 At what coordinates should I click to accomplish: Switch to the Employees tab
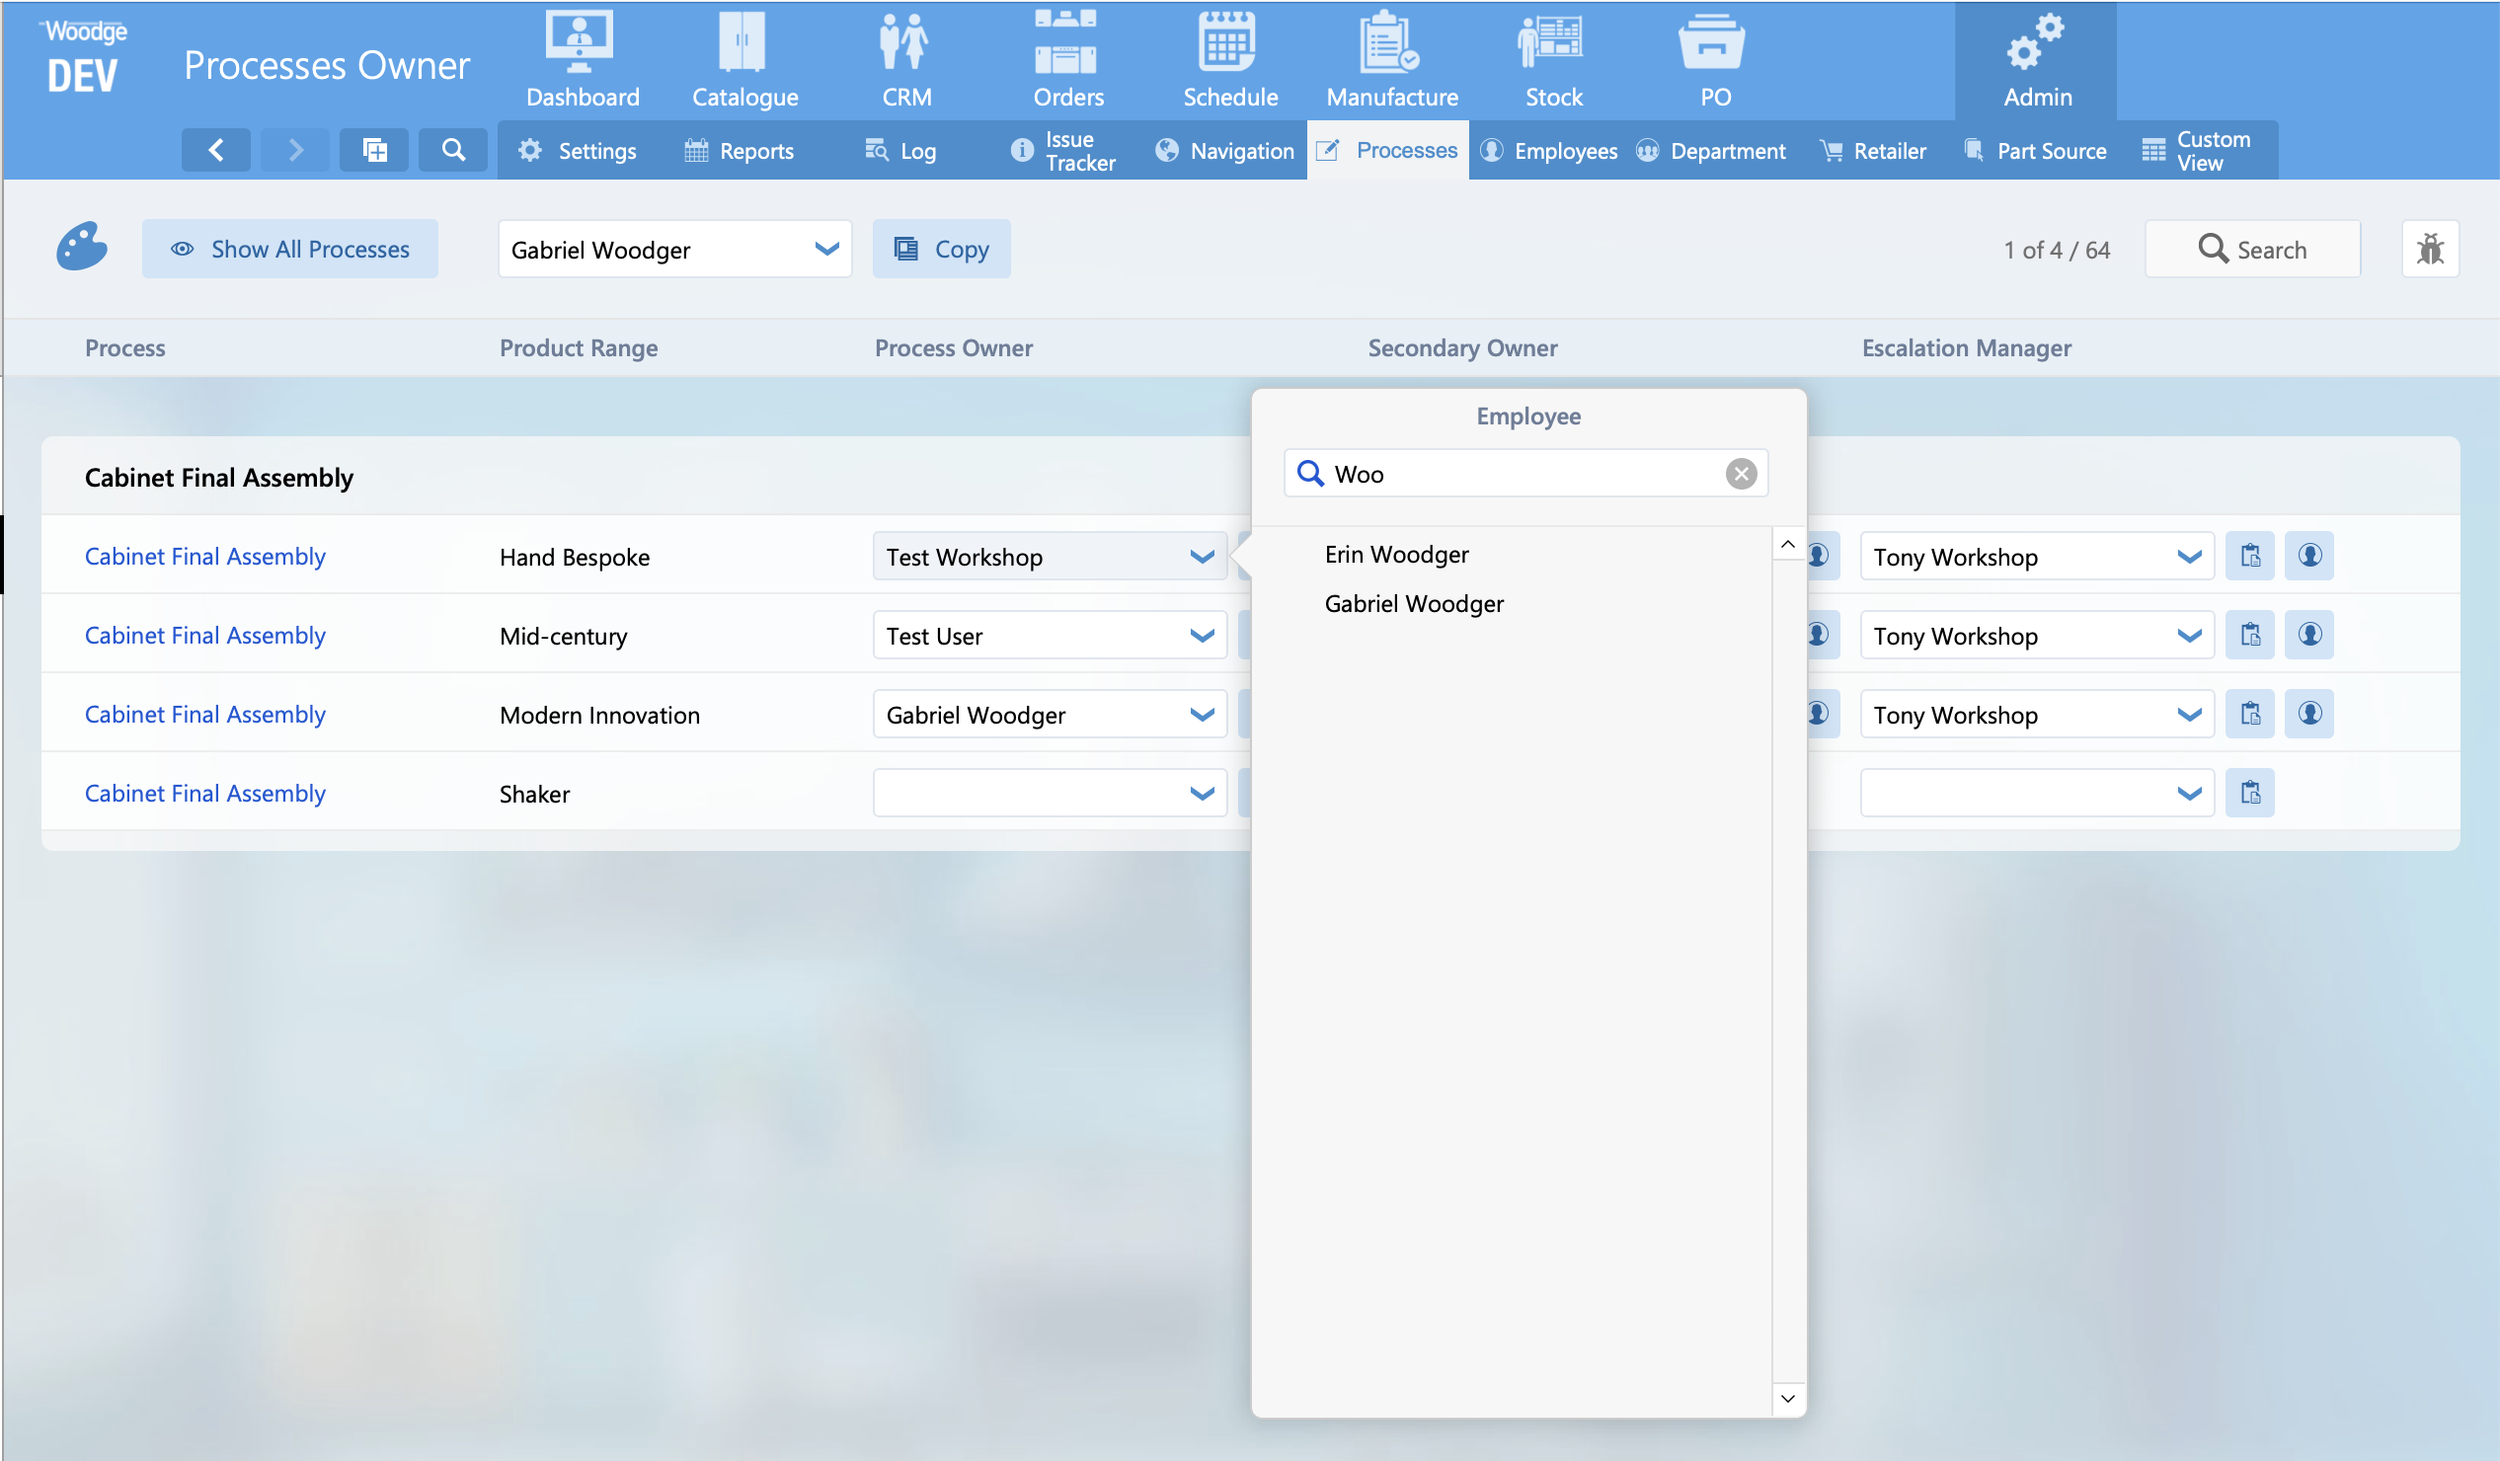tap(1550, 151)
